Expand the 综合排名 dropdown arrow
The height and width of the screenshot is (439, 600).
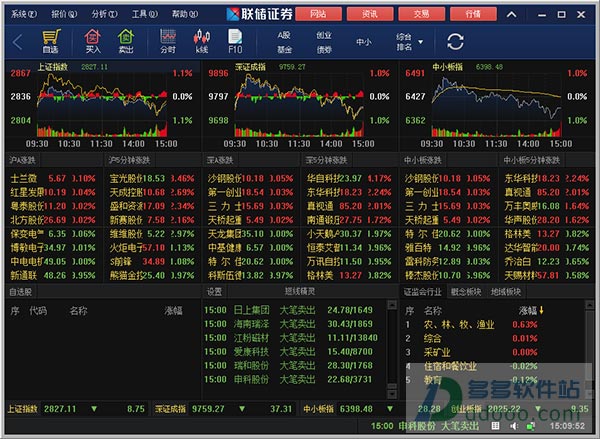coord(421,42)
